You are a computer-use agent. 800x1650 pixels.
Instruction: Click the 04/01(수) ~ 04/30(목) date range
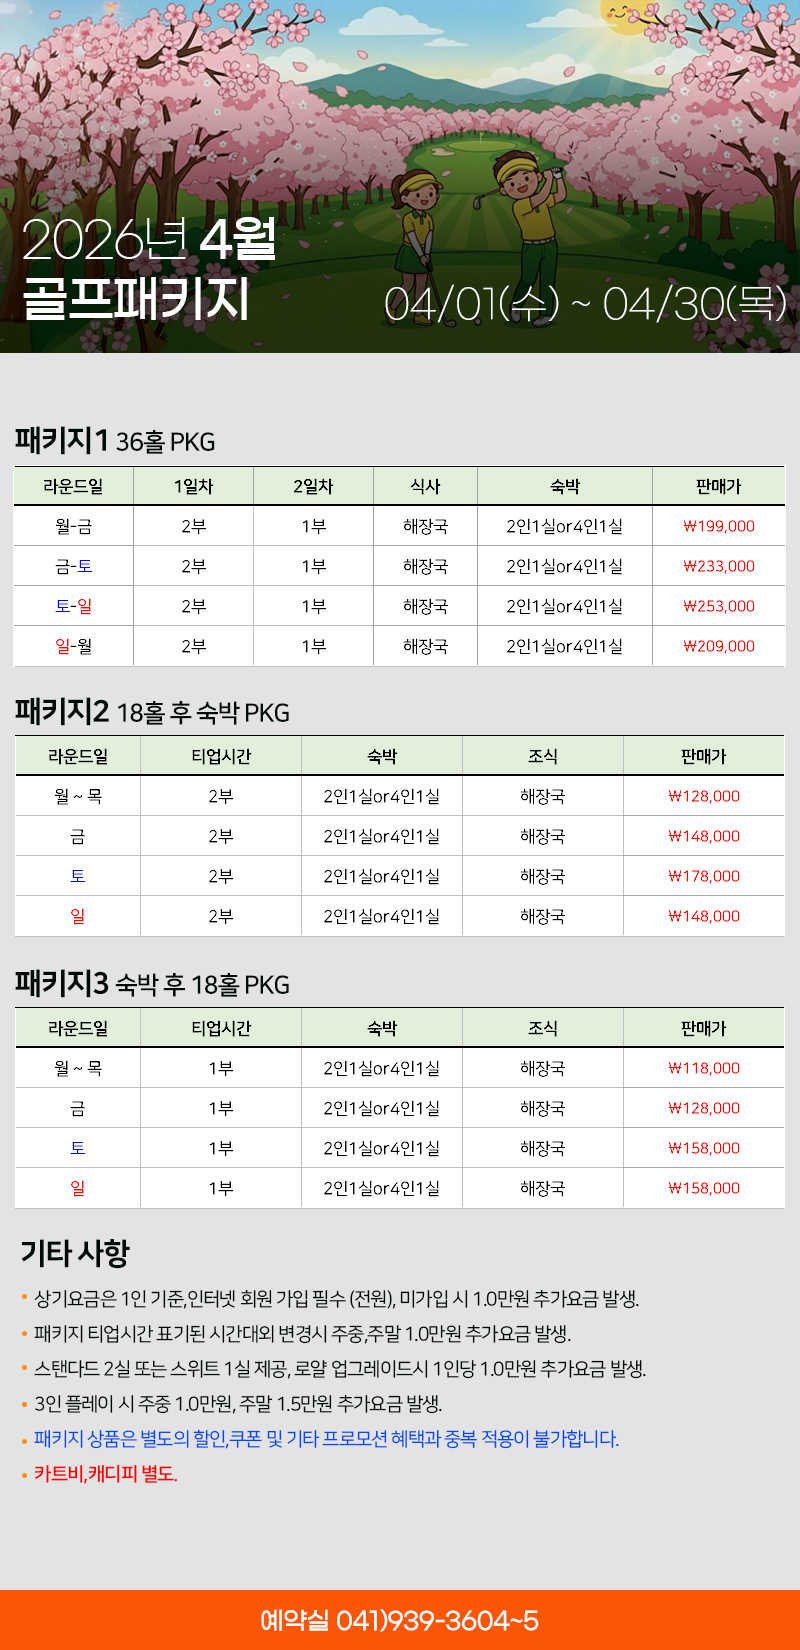point(585,303)
